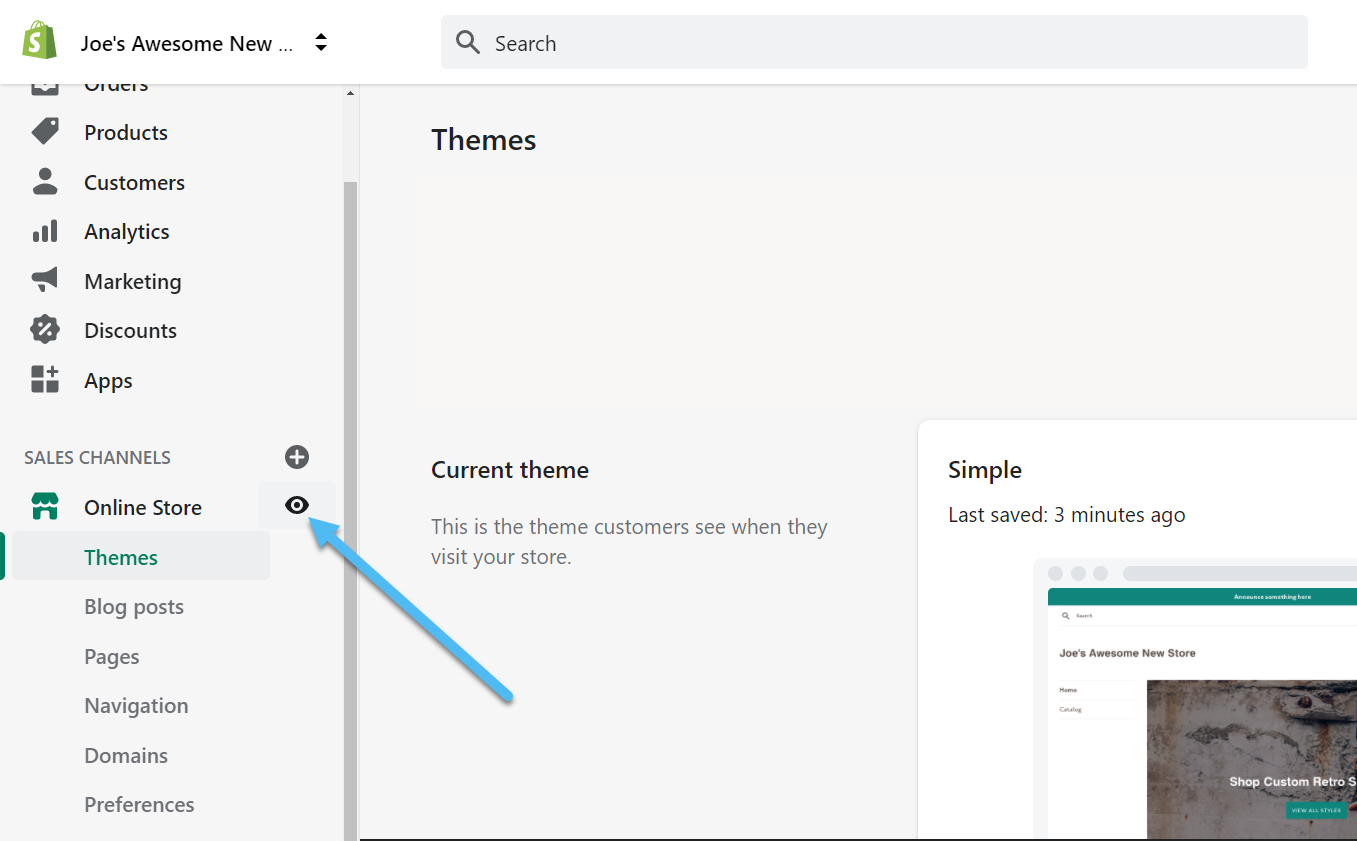This screenshot has height=841, width=1357.
Task: Click the Apps grid icon
Action: 45,380
